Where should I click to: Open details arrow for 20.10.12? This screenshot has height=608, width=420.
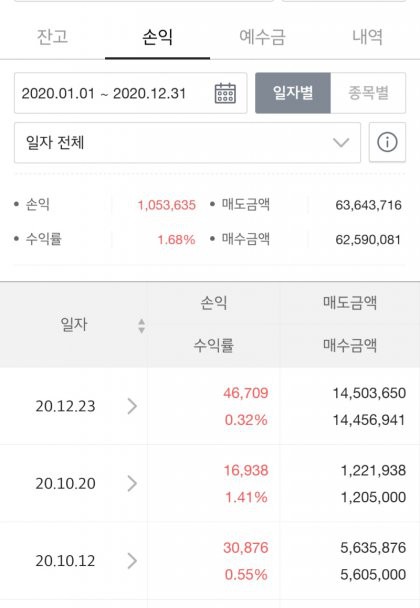pos(132,561)
